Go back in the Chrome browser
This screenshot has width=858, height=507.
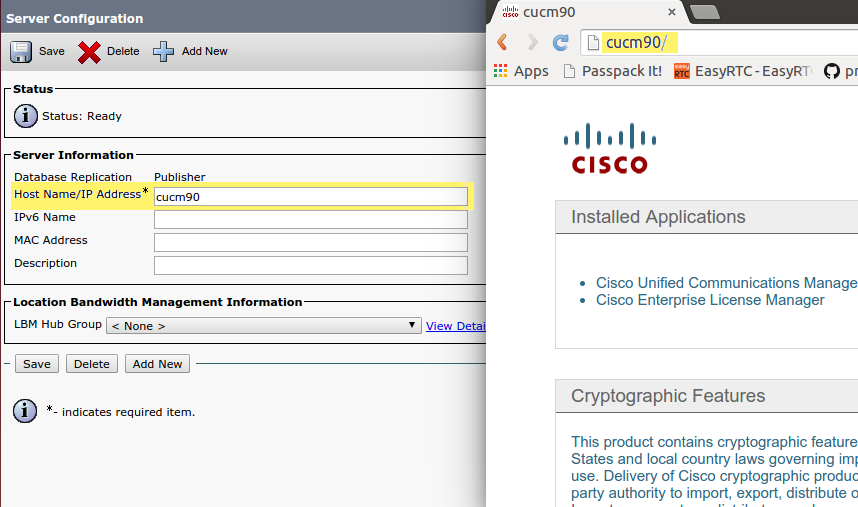502,42
